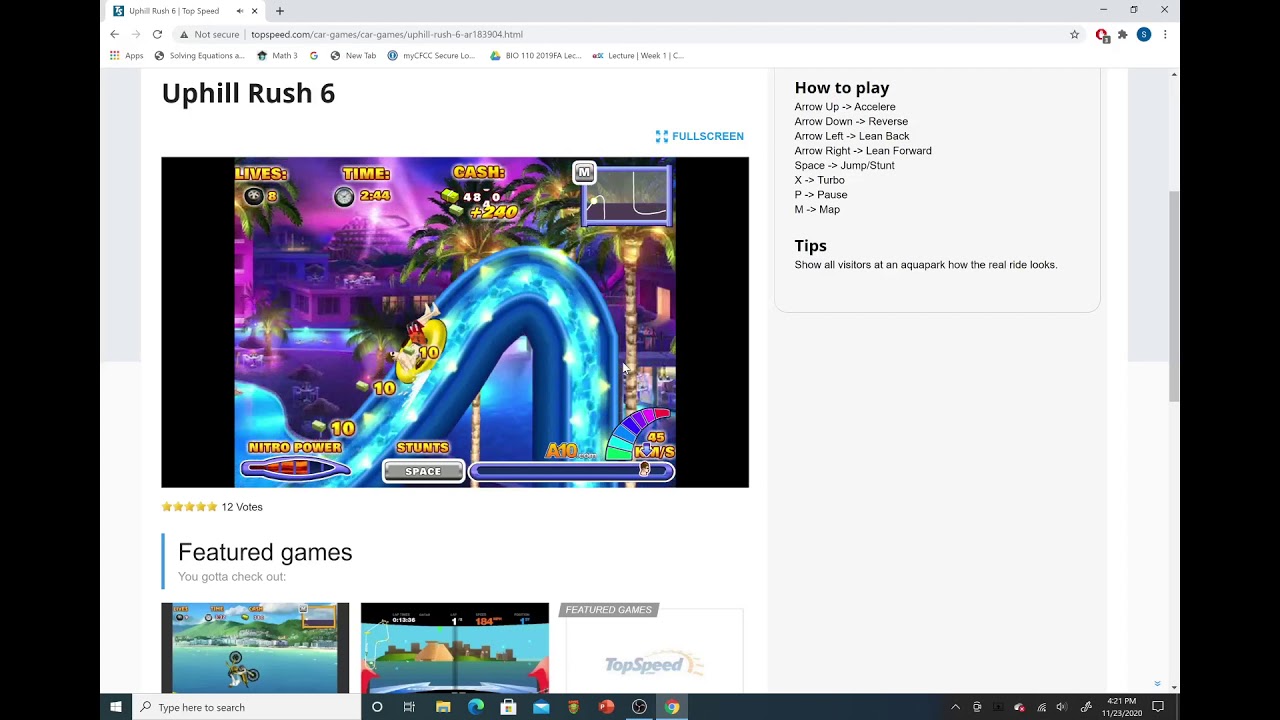Viewport: 1280px width, 720px height.
Task: Click the FEATURED GAMES label badge
Action: click(608, 610)
